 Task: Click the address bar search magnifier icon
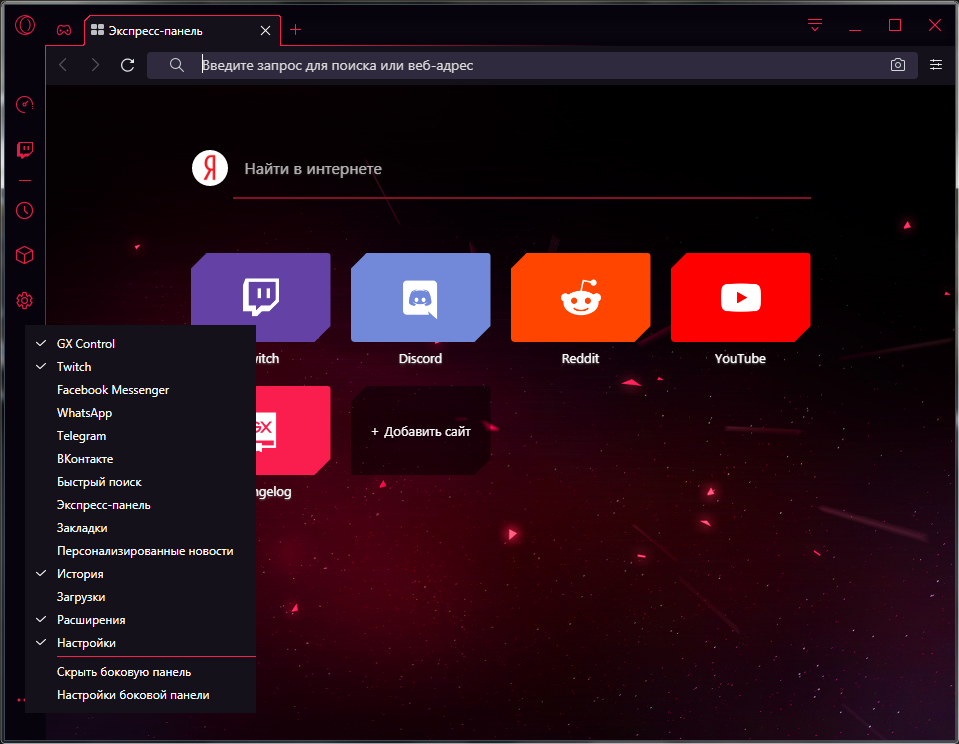point(177,65)
